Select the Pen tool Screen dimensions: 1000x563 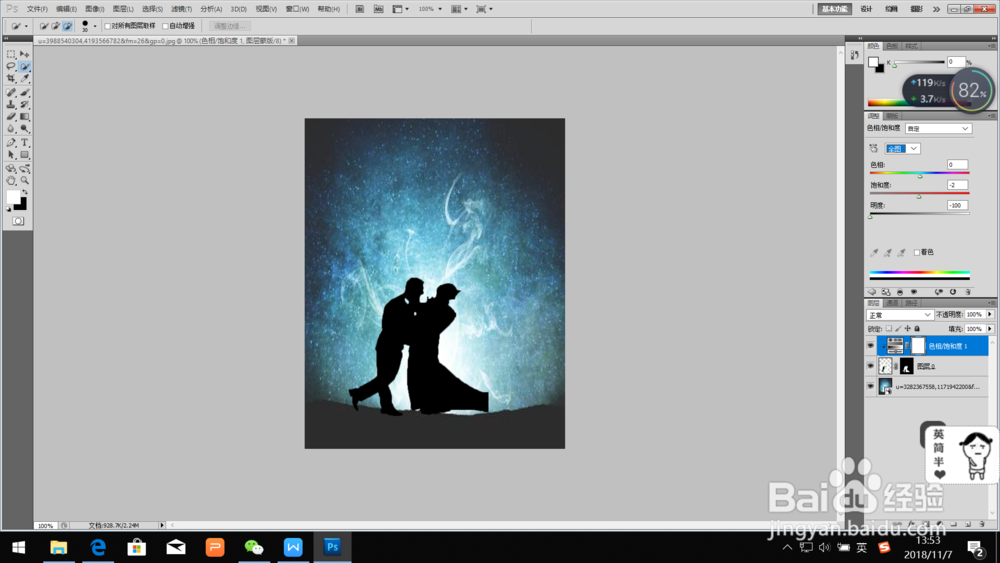pos(11,143)
